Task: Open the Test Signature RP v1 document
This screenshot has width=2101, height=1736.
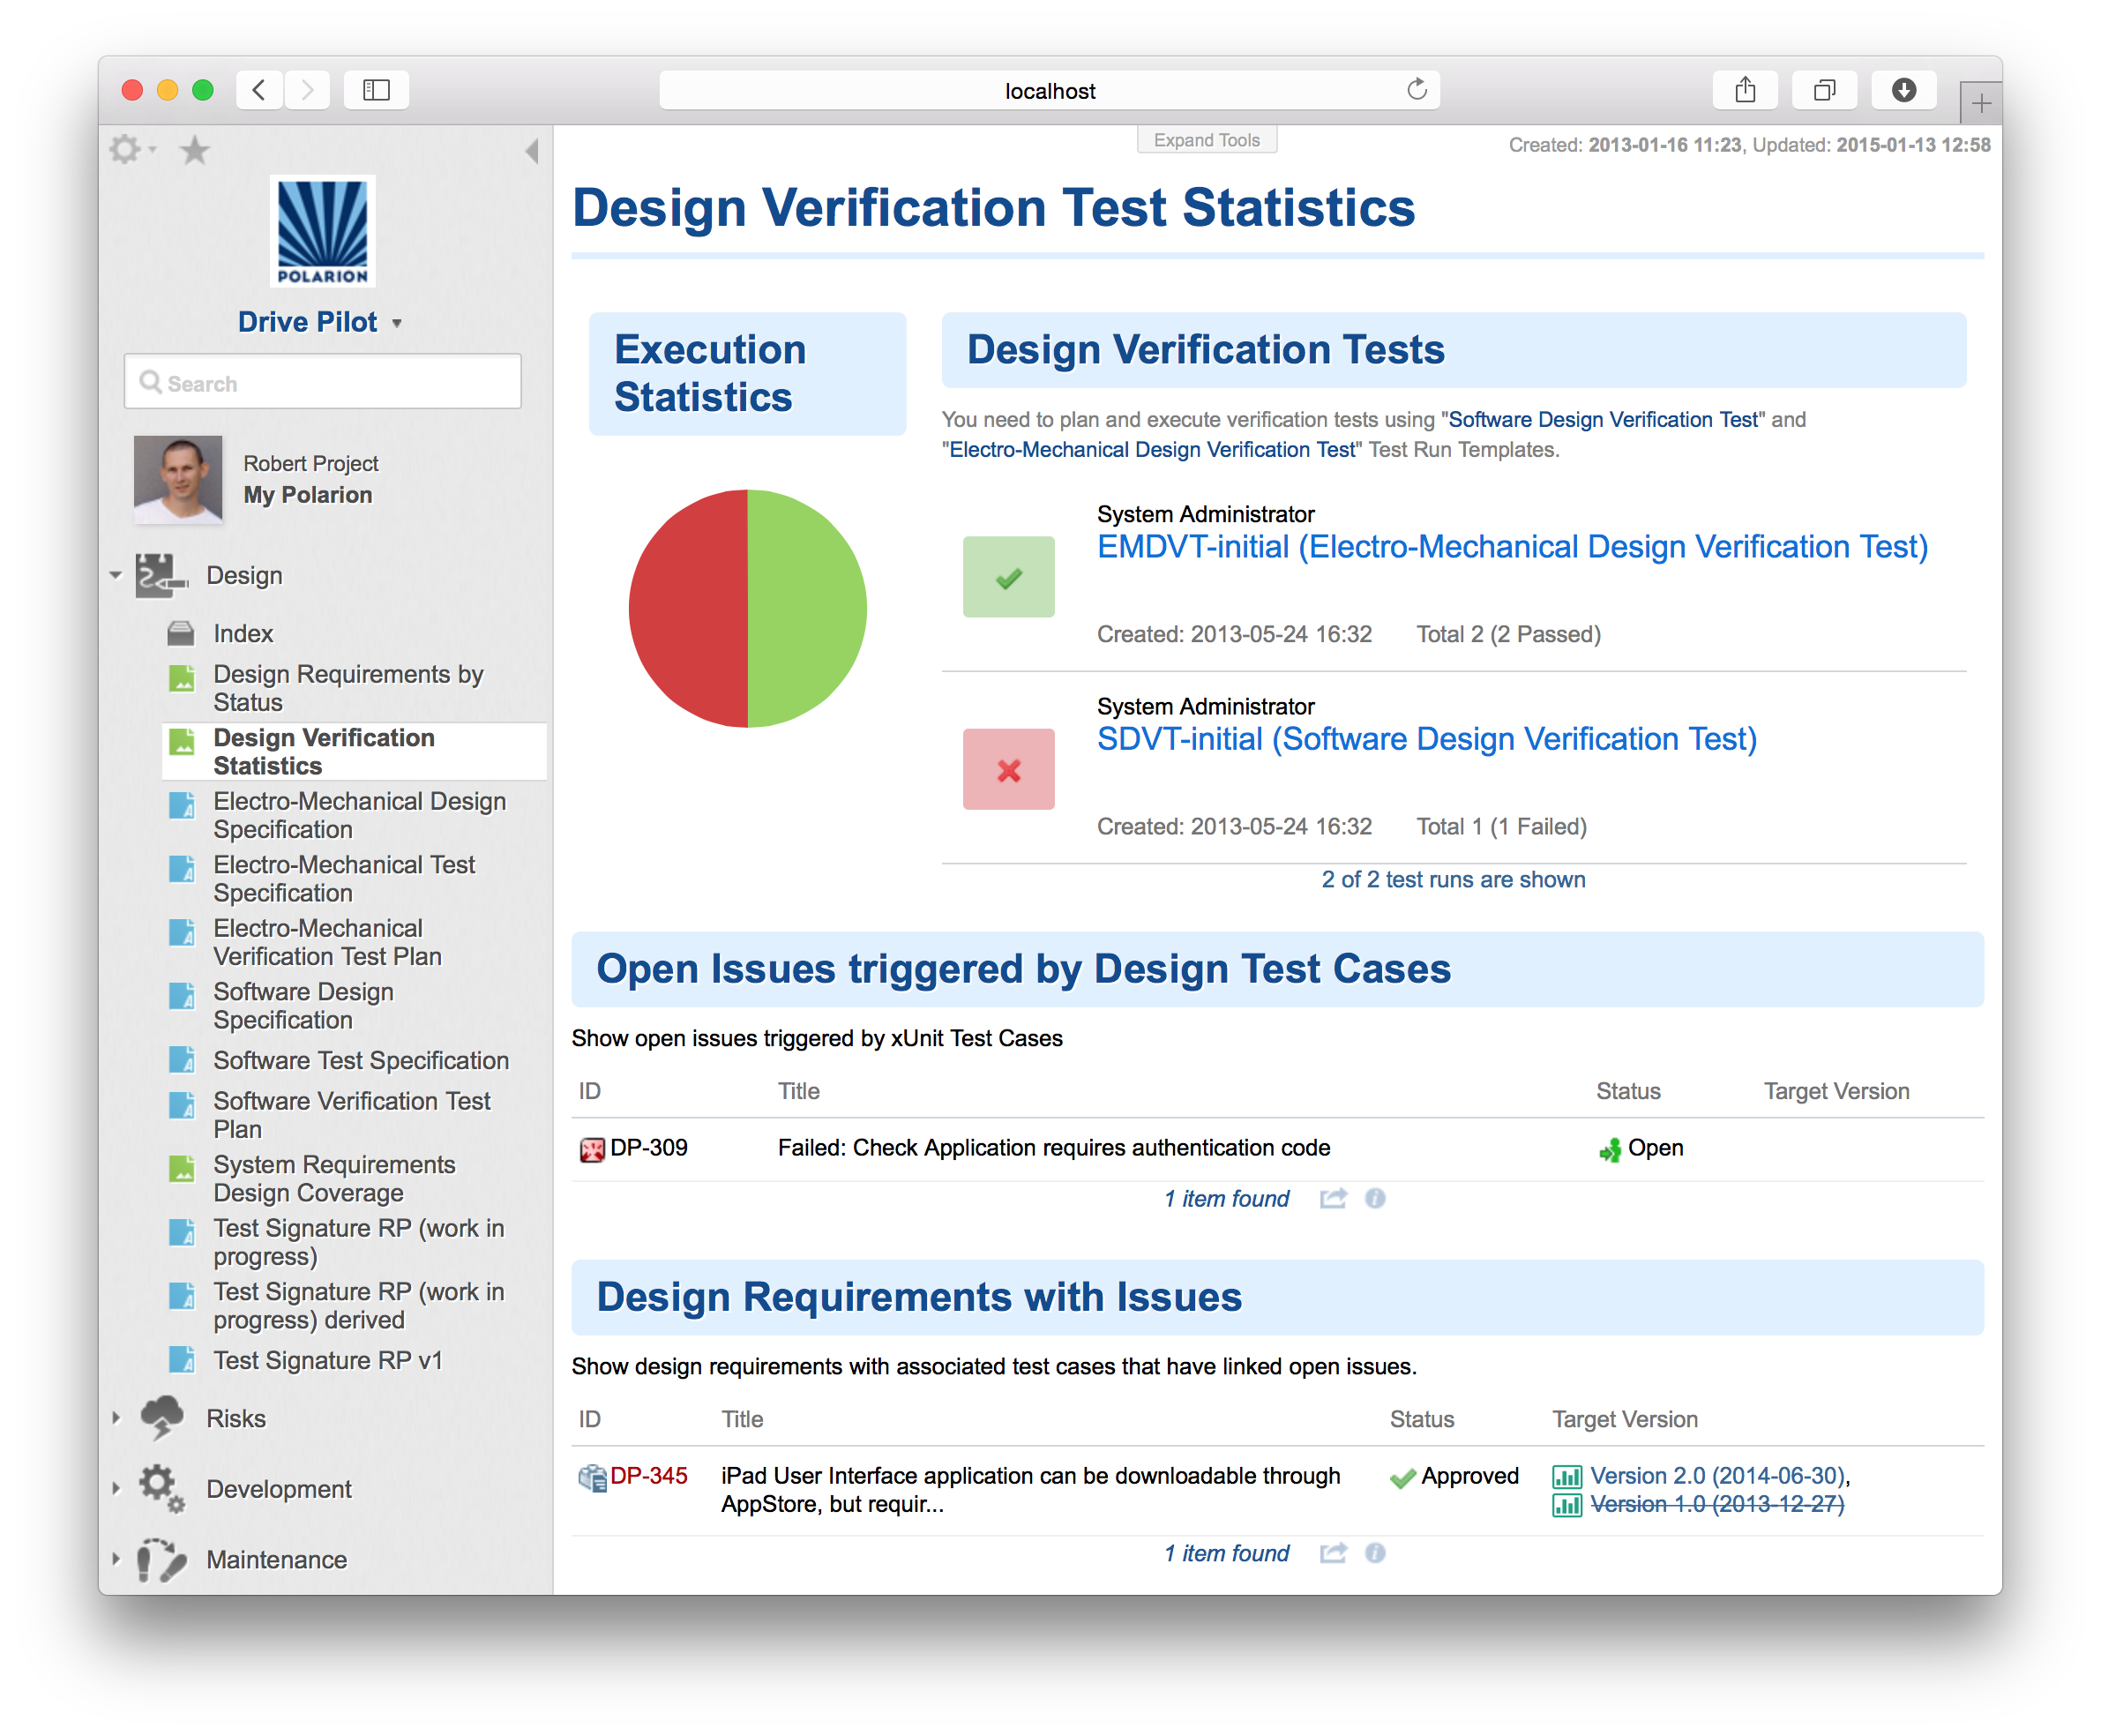Action: 327,1359
